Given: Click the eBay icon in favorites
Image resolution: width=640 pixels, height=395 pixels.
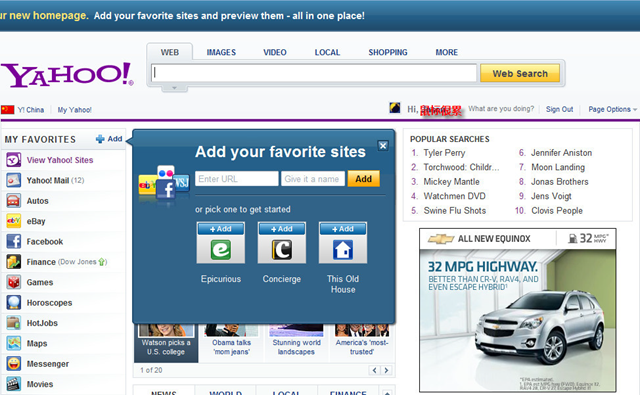Looking at the screenshot, I should point(13,221).
